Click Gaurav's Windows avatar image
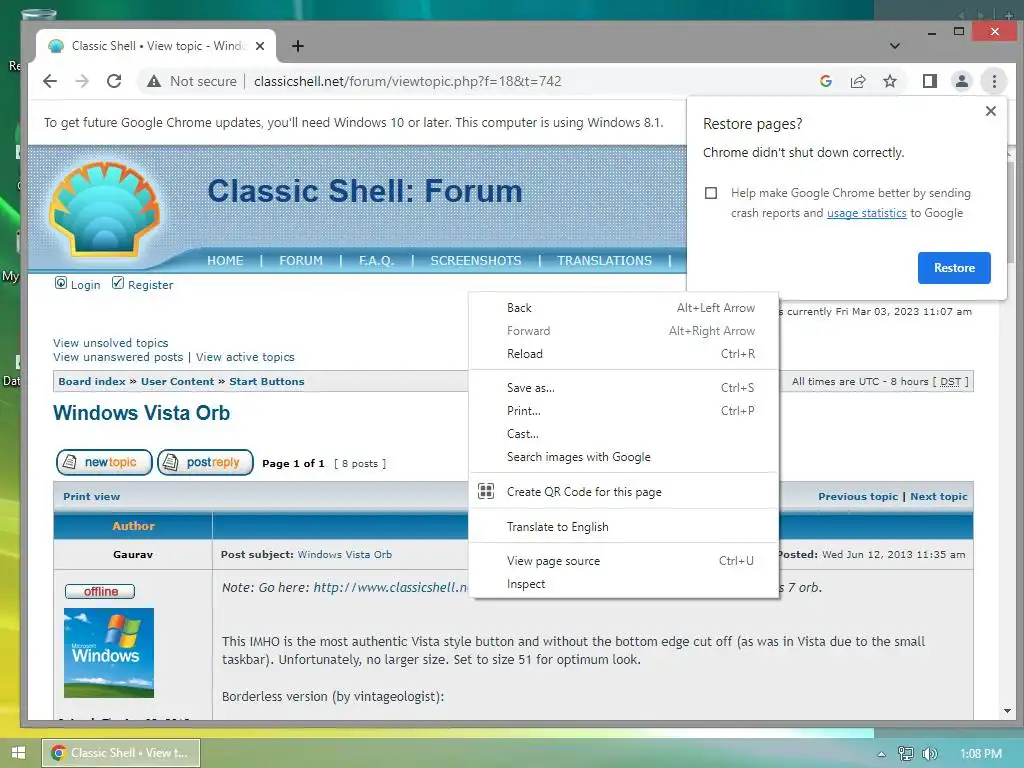The height and width of the screenshot is (768, 1024). click(108, 652)
